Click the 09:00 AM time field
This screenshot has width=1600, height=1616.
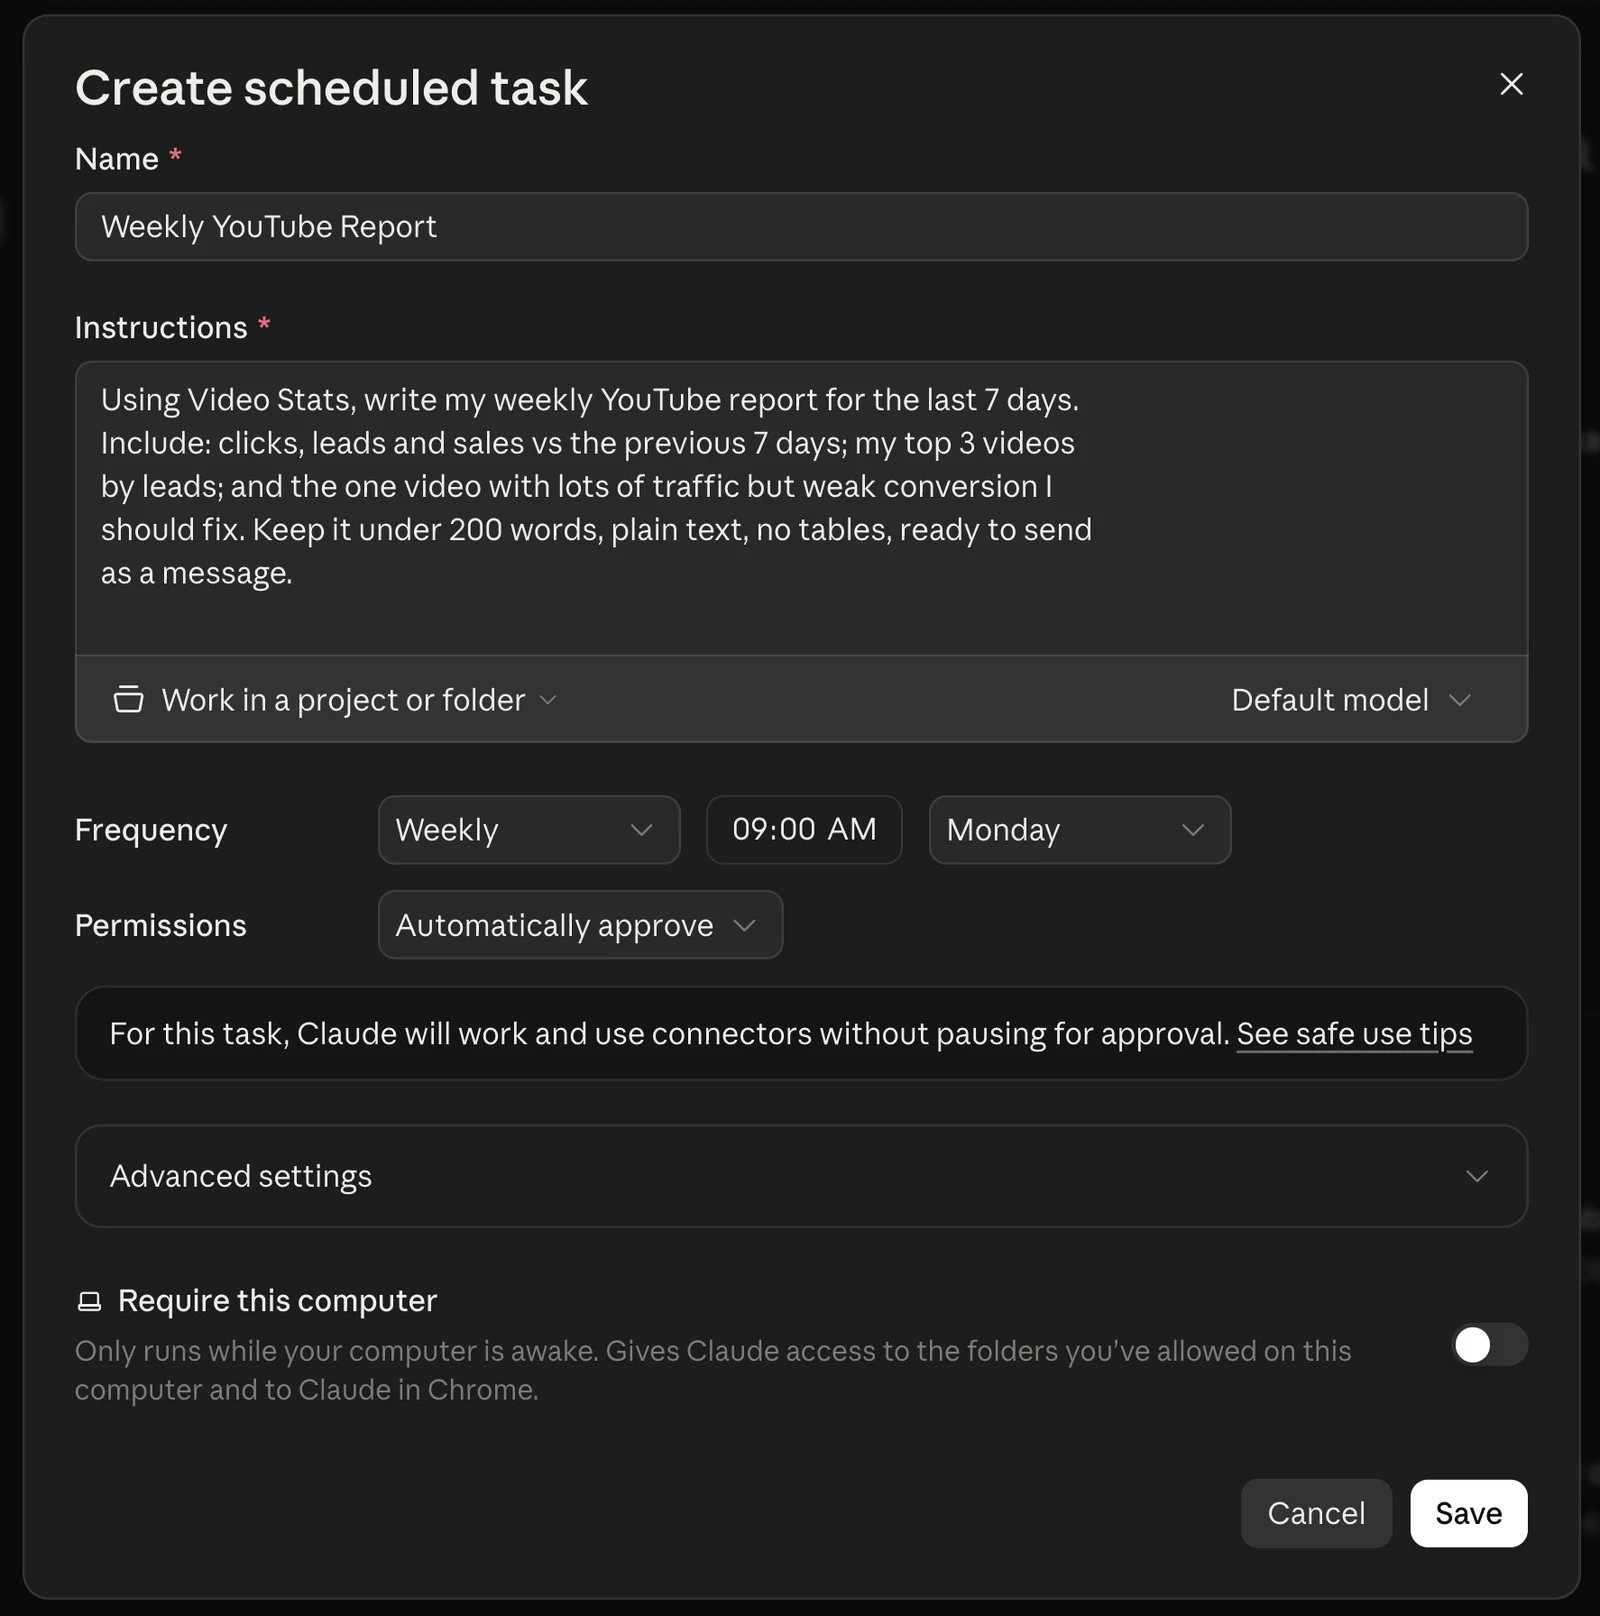(804, 829)
